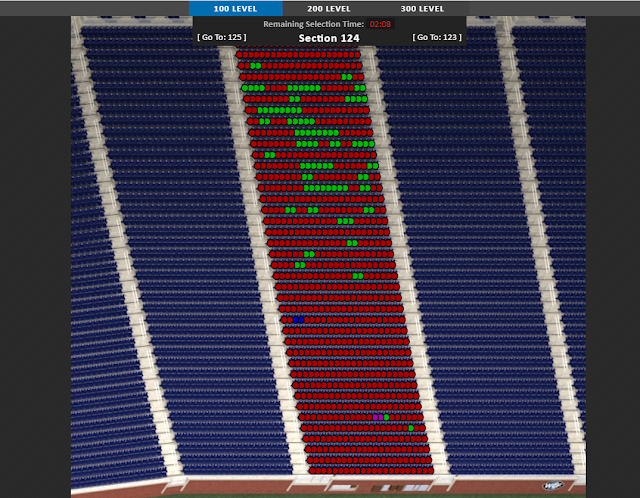Pick the left purple seat
Screen dimensions: 640x498
click(376, 418)
